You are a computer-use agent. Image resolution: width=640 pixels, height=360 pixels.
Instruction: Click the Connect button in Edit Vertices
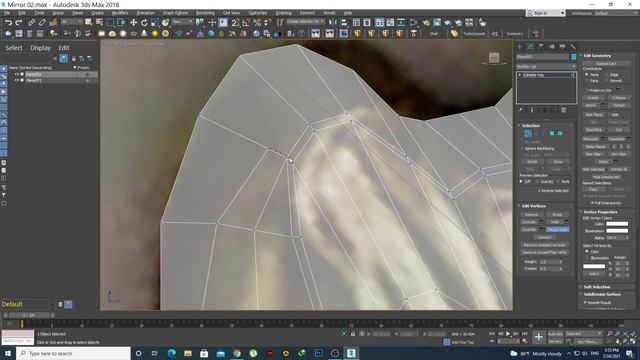click(x=544, y=237)
